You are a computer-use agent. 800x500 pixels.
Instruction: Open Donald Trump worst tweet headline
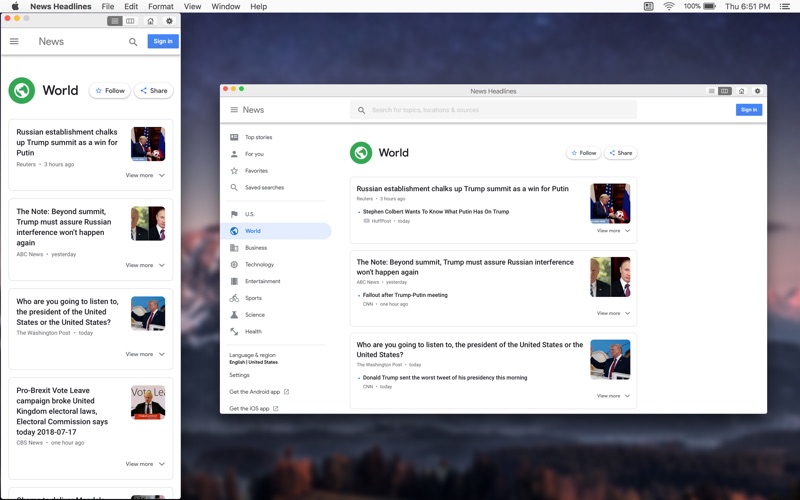445,378
